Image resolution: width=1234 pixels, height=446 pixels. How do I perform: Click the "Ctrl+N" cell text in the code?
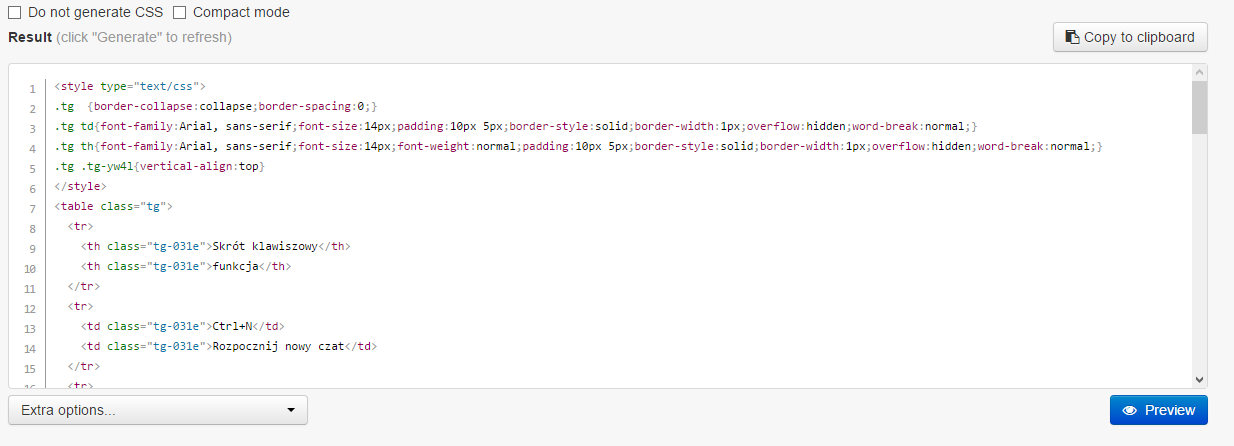click(x=232, y=326)
